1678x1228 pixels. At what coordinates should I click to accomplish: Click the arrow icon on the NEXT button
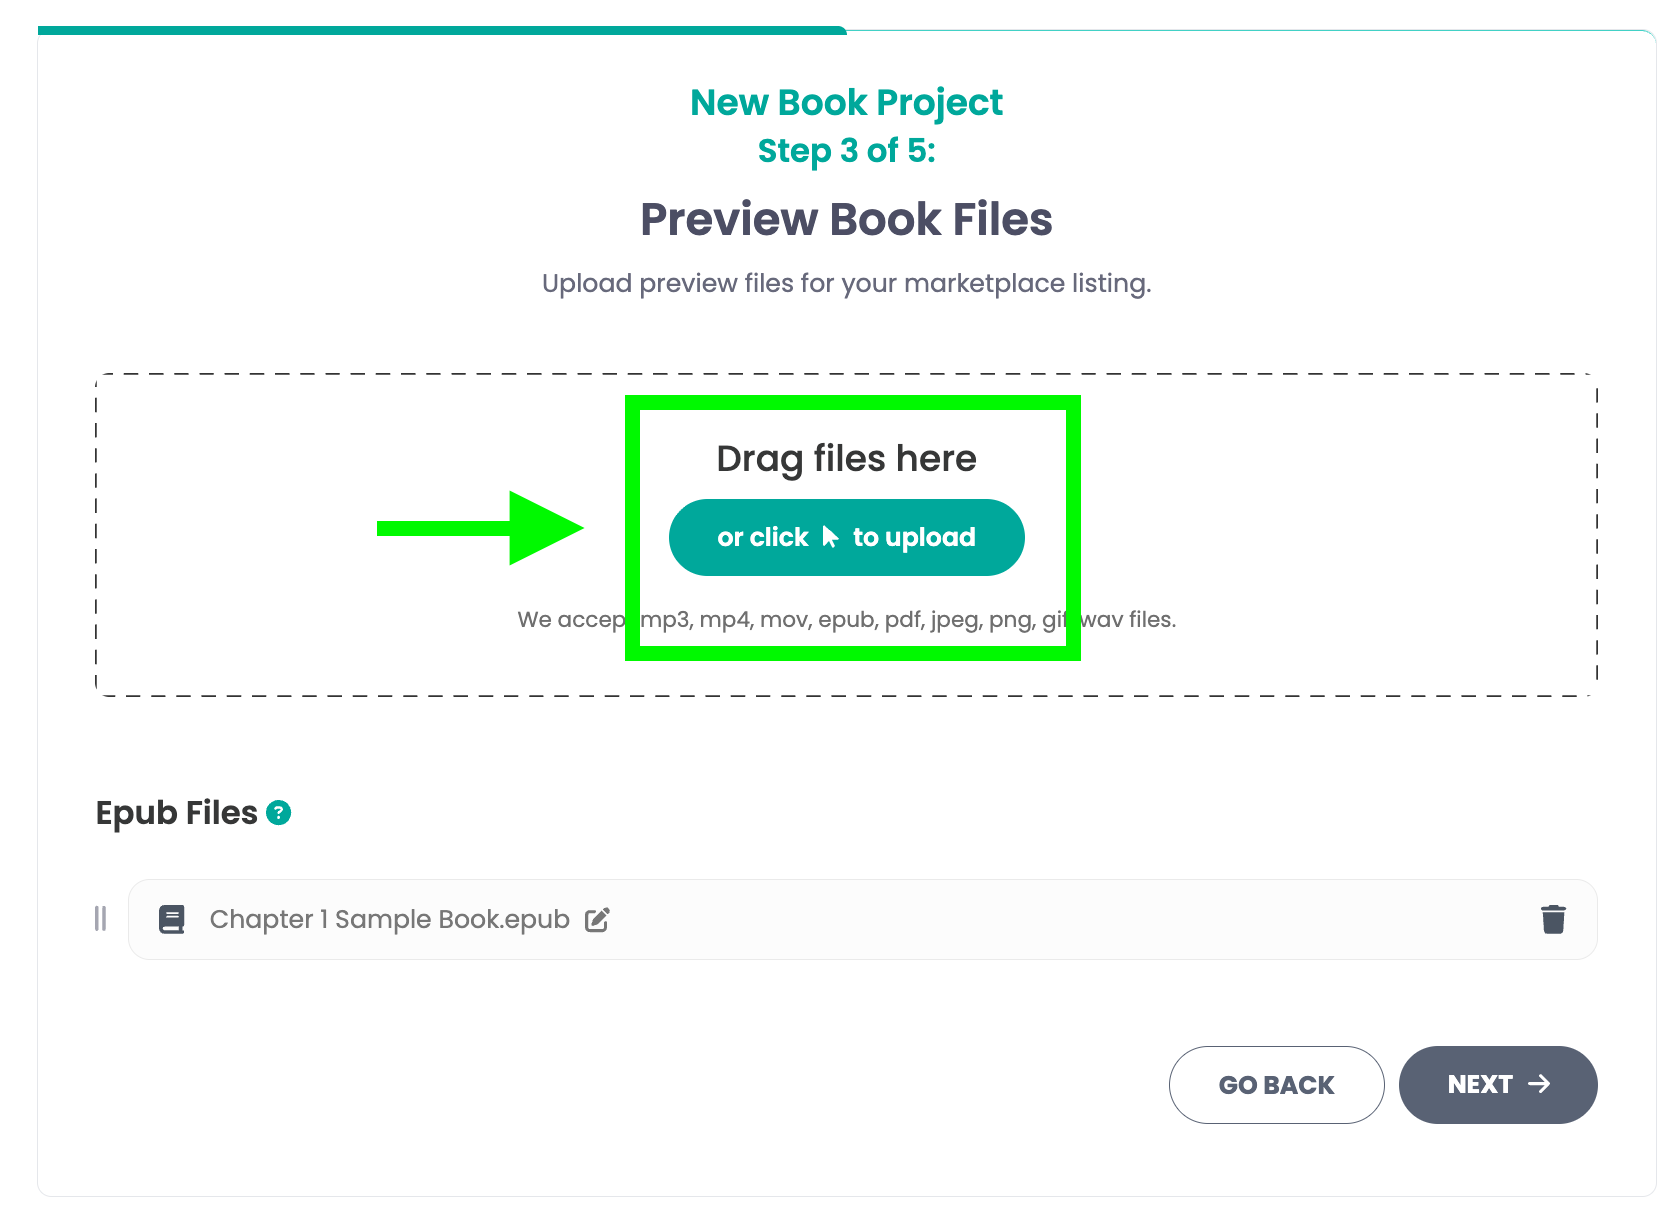tap(1539, 1084)
